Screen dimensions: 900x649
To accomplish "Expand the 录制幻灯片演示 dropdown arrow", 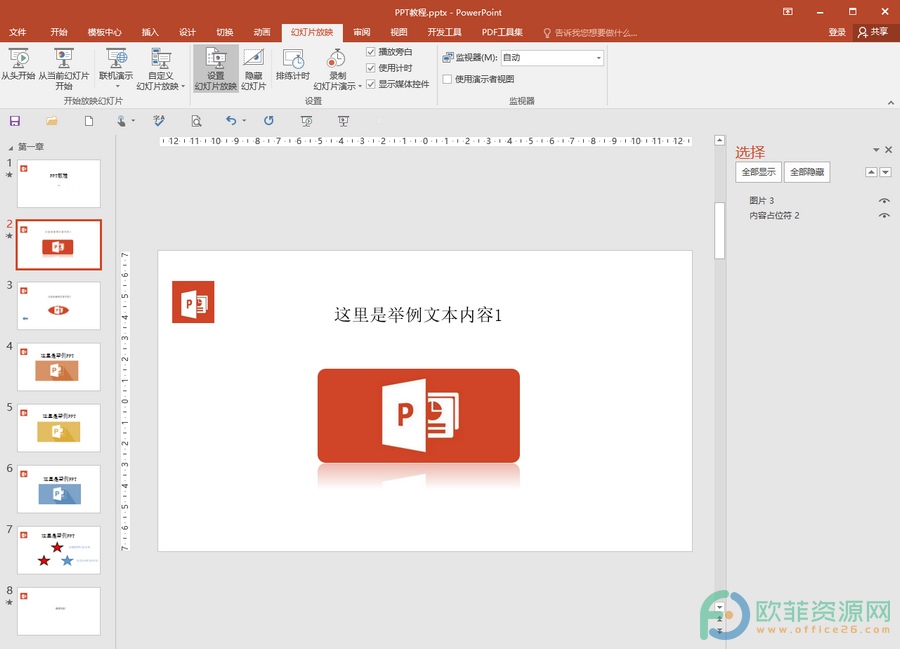I will click(360, 87).
